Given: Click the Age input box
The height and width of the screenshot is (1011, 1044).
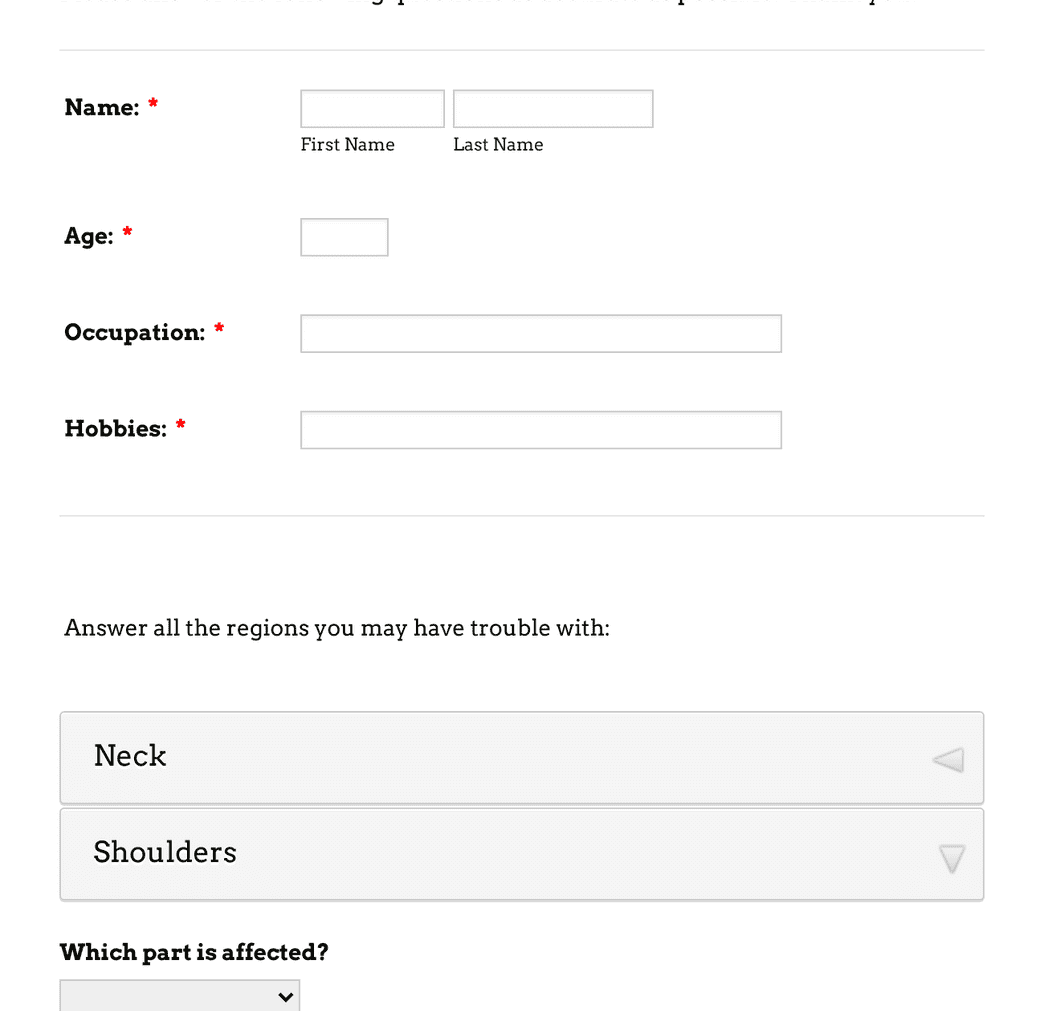Looking at the screenshot, I should 344,237.
